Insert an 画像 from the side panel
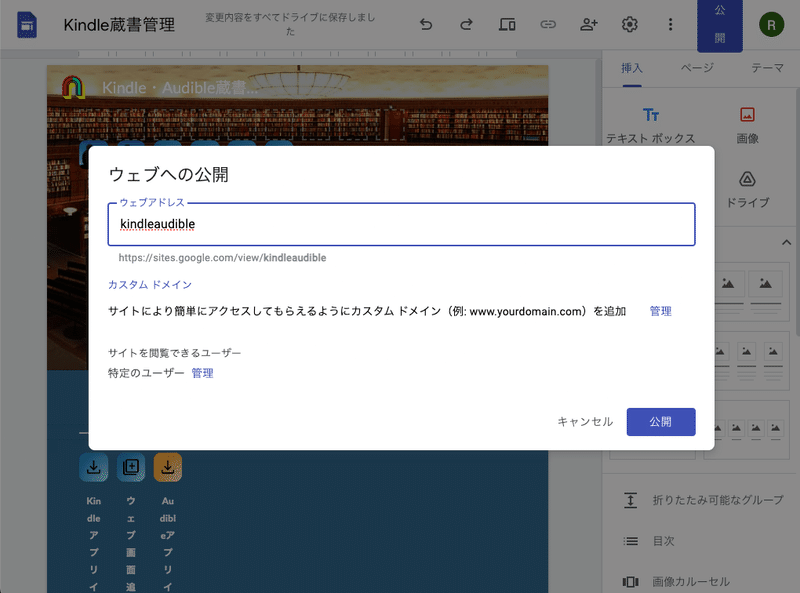The image size is (800, 593). [747, 126]
